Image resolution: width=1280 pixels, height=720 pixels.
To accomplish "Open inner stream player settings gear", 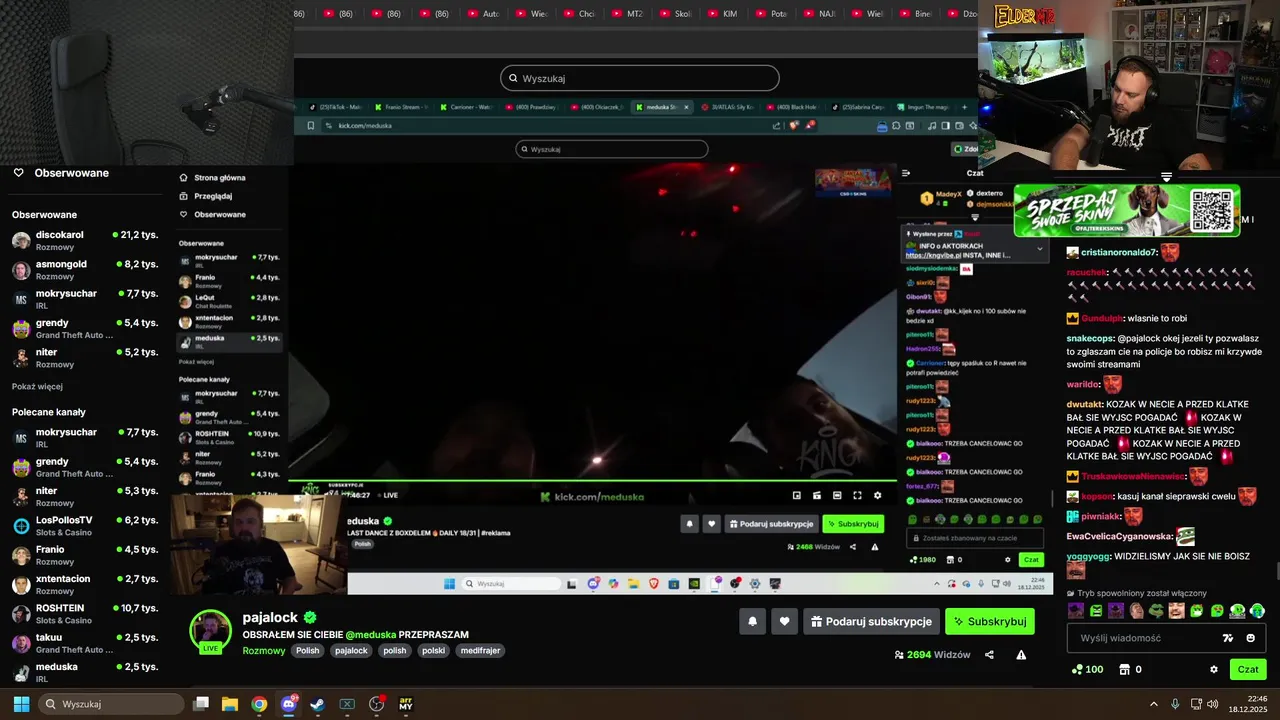I will pyautogui.click(x=877, y=495).
